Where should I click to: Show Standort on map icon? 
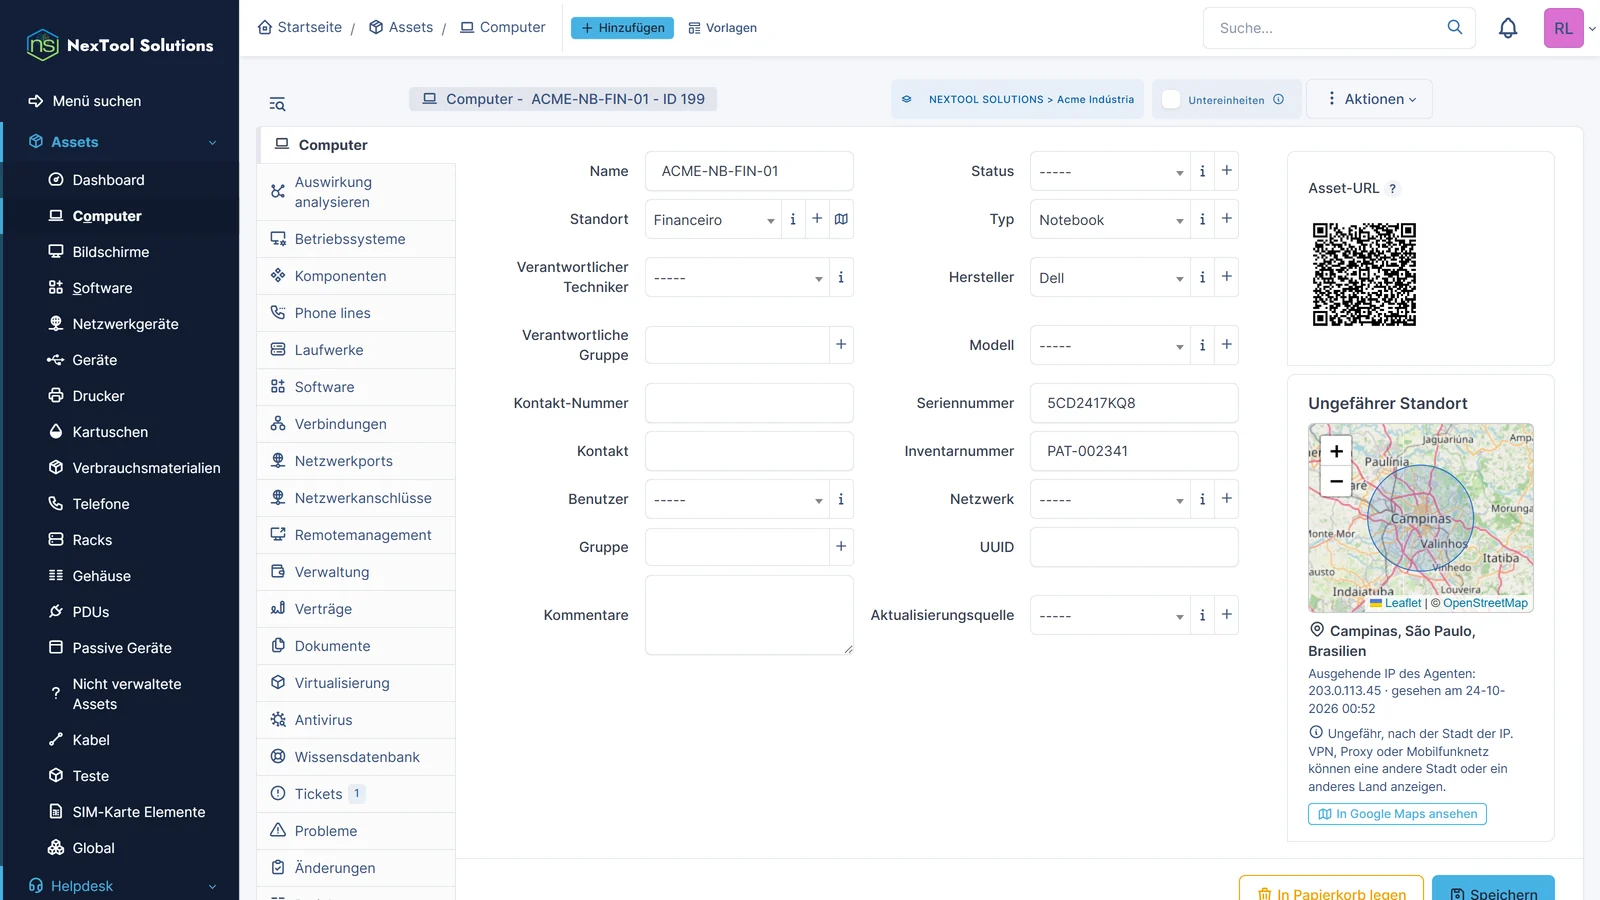pos(841,219)
